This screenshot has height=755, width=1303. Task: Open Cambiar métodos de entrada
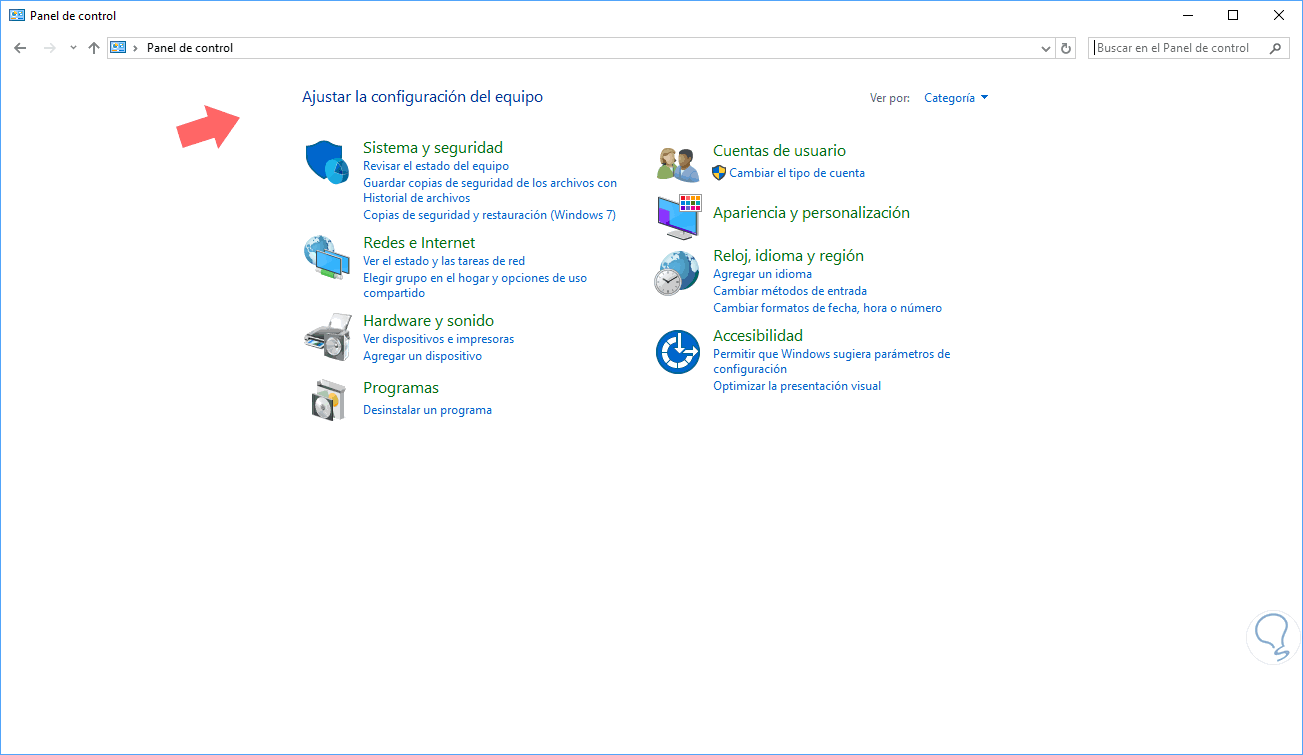click(x=790, y=291)
